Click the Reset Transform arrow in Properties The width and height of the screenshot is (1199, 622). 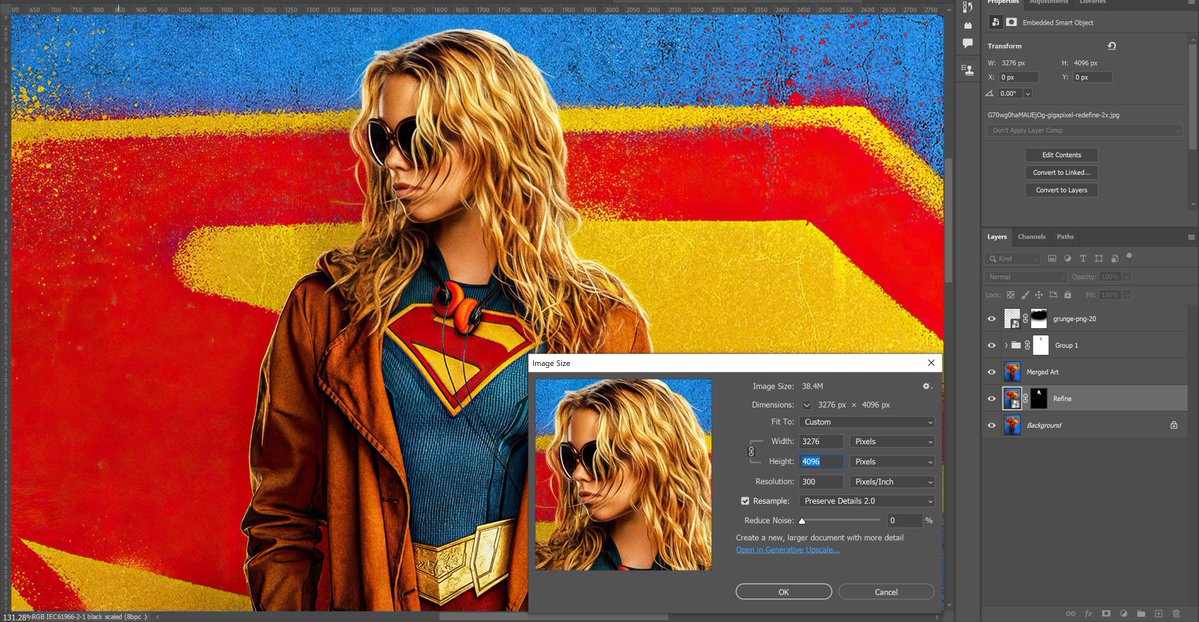pyautogui.click(x=1112, y=46)
